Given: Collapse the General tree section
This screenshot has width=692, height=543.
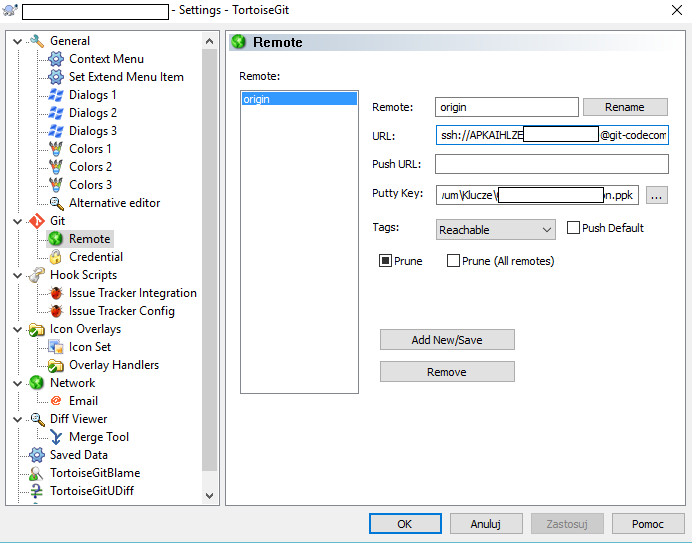Looking at the screenshot, I should click(x=17, y=41).
